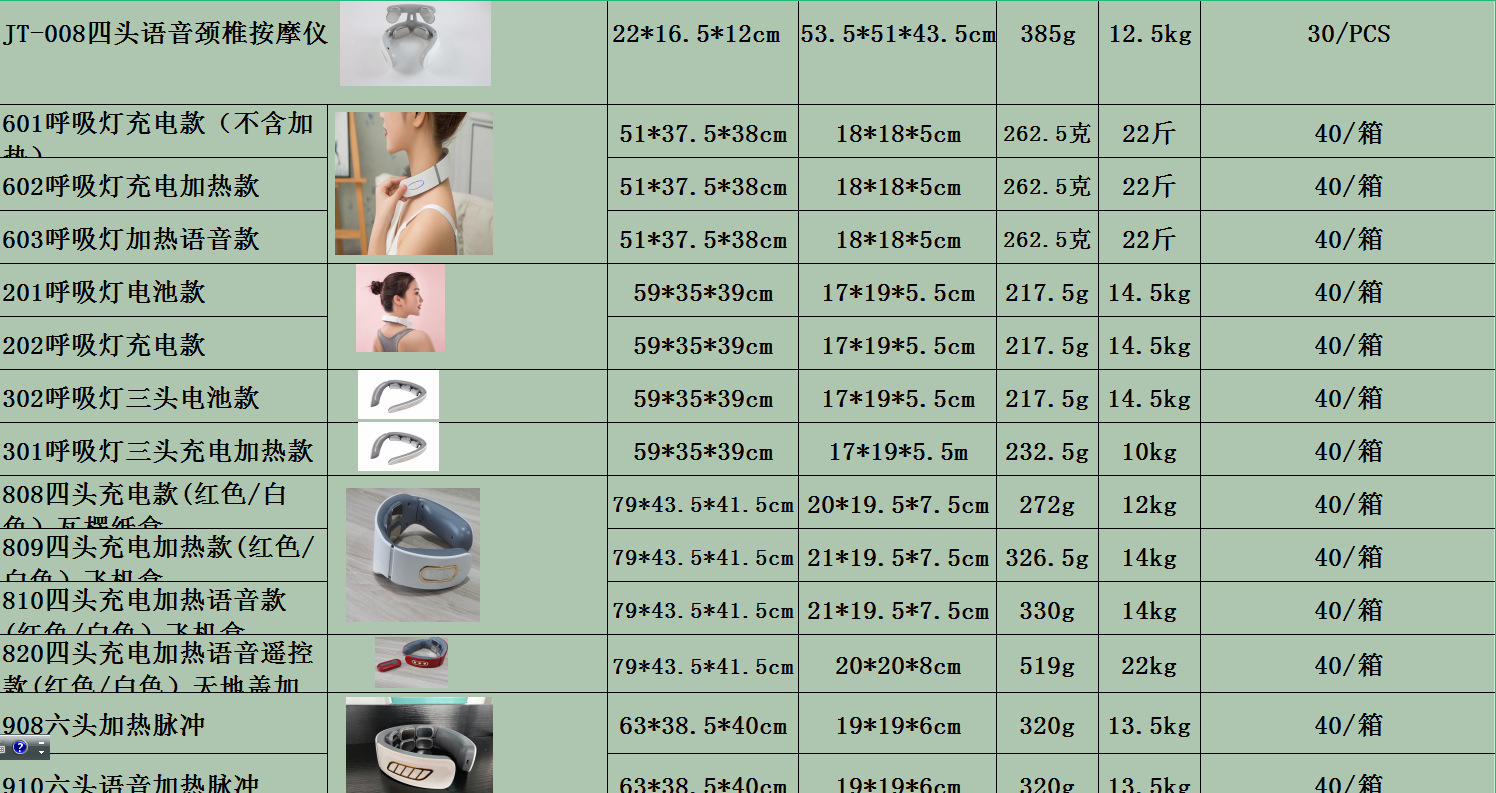
Task: Select the '12kg' cell
Action: pos(1150,502)
